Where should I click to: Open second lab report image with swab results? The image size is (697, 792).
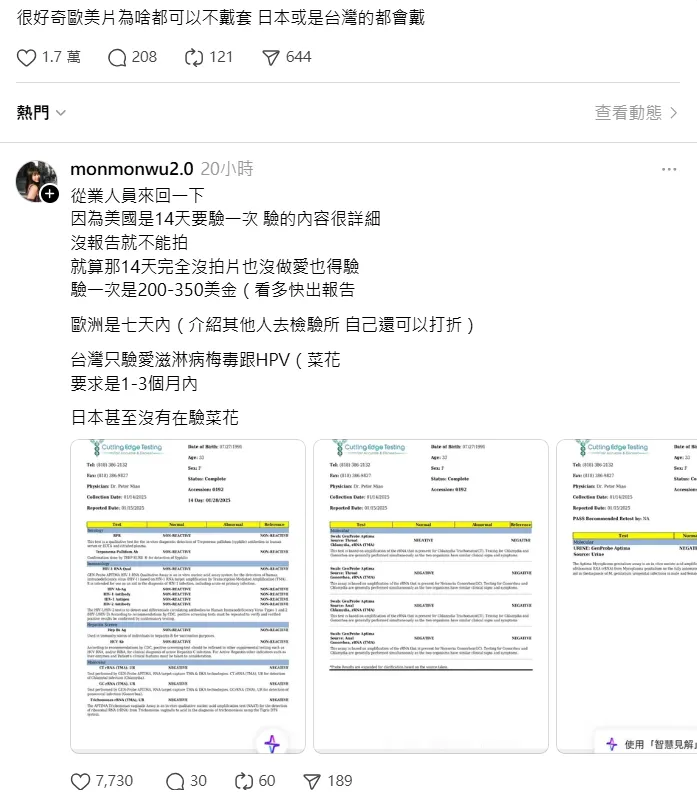click(x=431, y=597)
